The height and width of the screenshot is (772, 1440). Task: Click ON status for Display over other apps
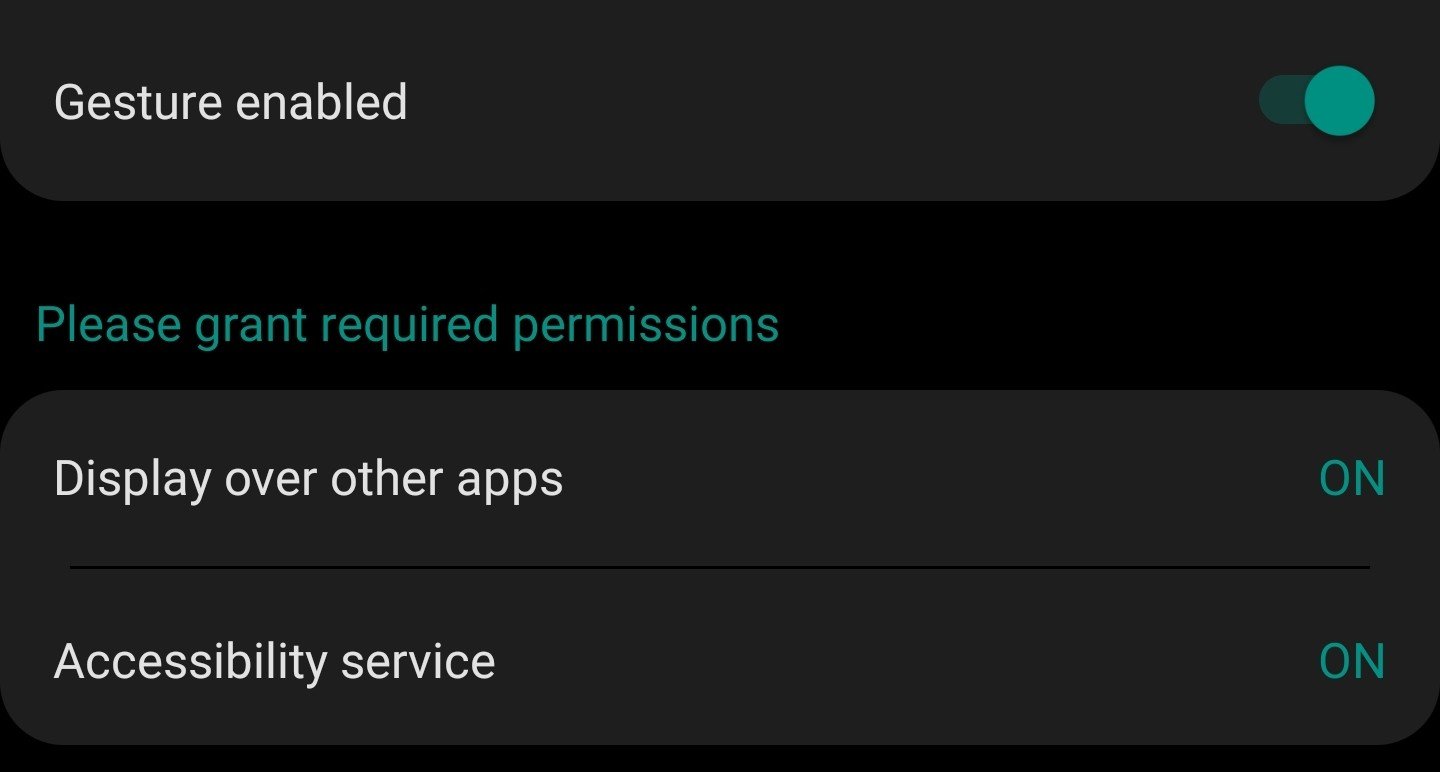[x=1352, y=479]
